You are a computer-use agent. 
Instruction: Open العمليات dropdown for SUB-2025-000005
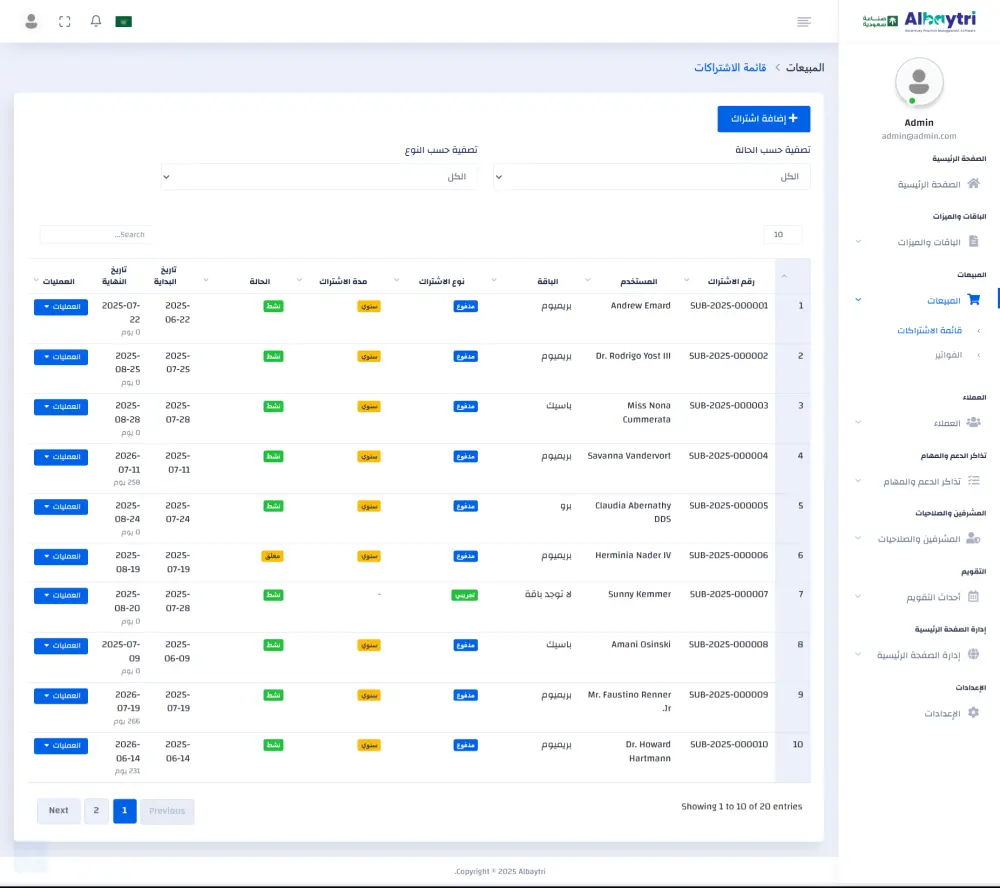point(61,507)
